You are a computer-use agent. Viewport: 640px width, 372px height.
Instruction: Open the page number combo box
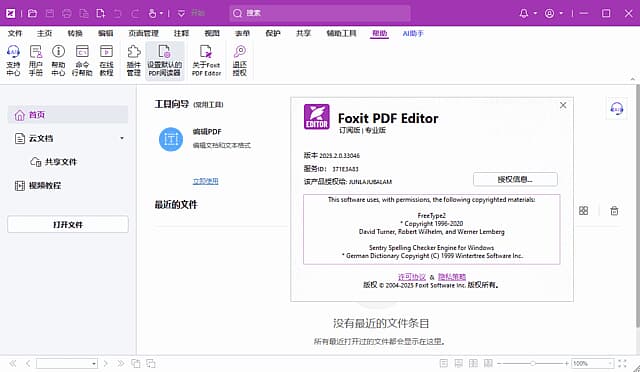click(x=67, y=363)
